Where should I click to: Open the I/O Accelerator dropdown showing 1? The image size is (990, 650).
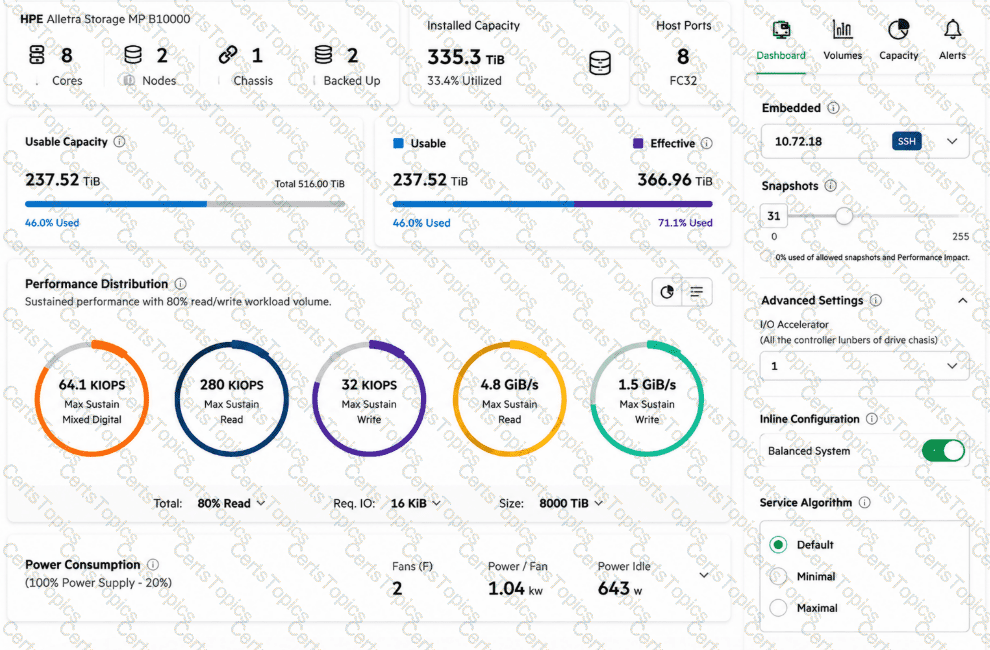click(864, 366)
